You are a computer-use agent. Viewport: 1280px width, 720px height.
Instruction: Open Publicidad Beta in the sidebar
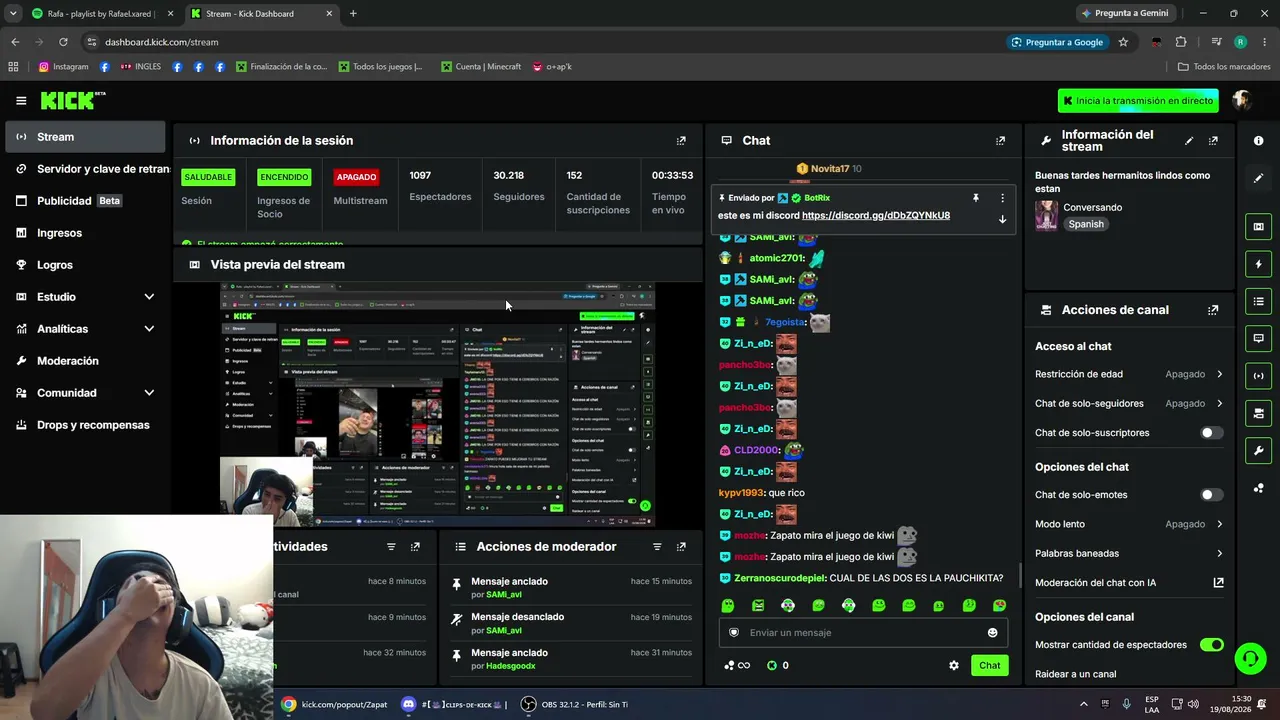tap(85, 201)
